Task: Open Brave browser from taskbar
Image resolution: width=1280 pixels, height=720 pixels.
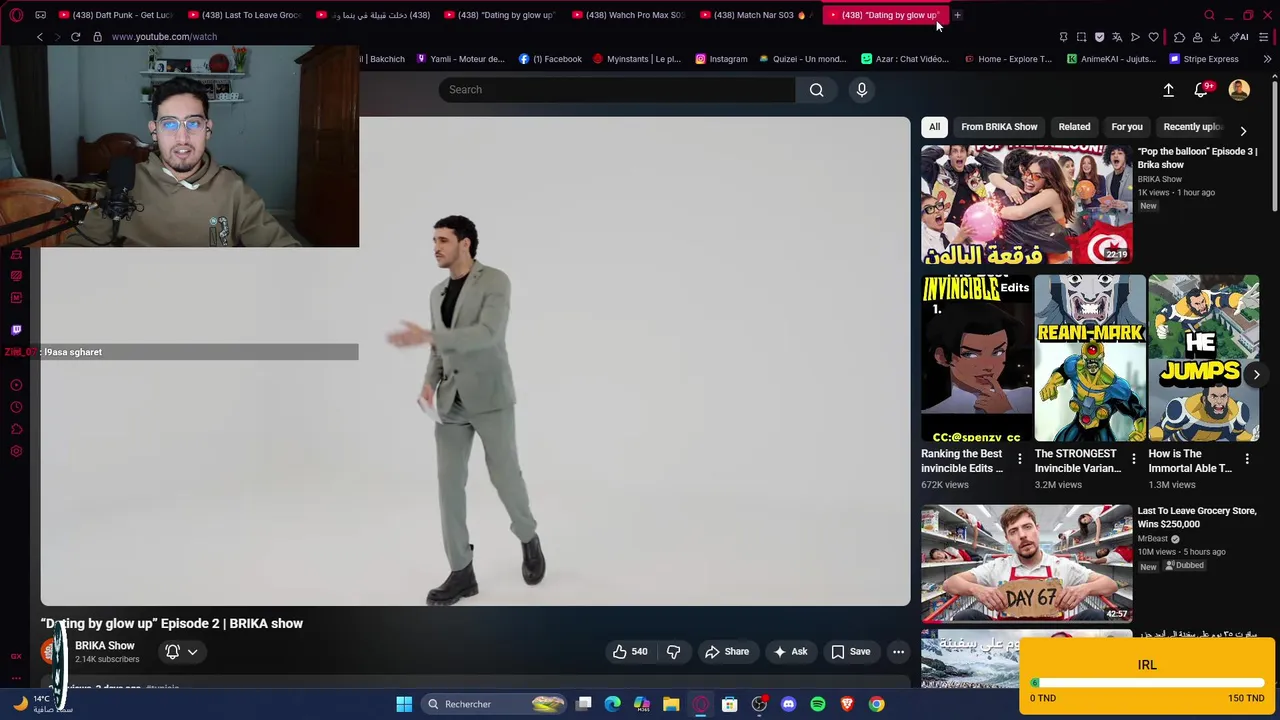Action: [x=847, y=704]
